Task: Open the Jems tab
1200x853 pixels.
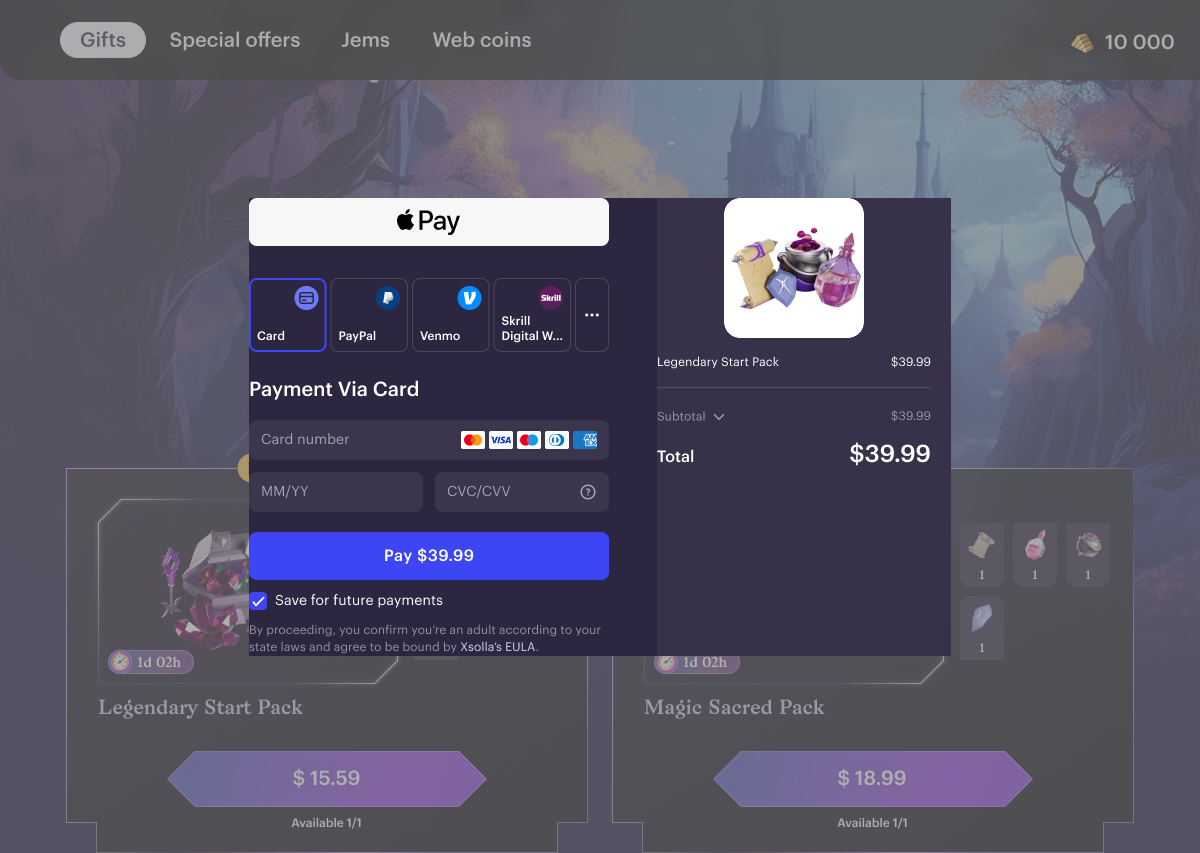Action: pos(366,40)
